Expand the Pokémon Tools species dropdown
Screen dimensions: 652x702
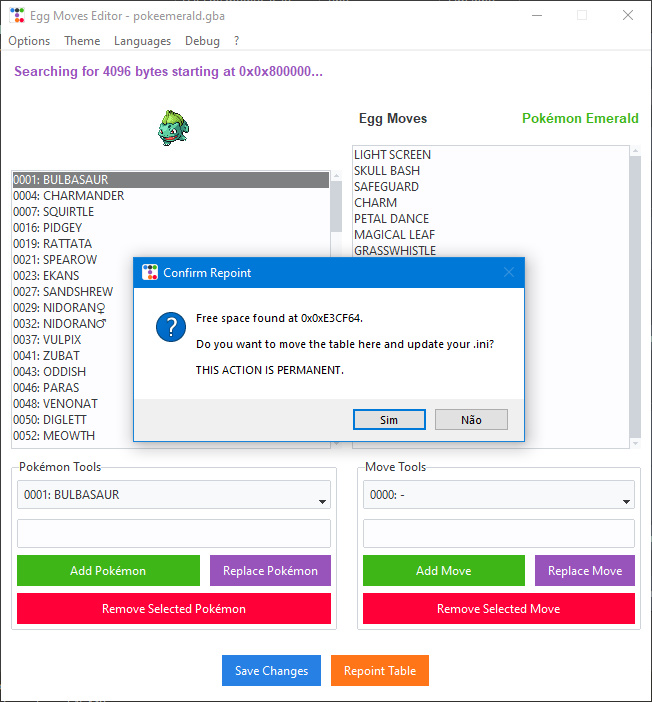tap(174, 495)
